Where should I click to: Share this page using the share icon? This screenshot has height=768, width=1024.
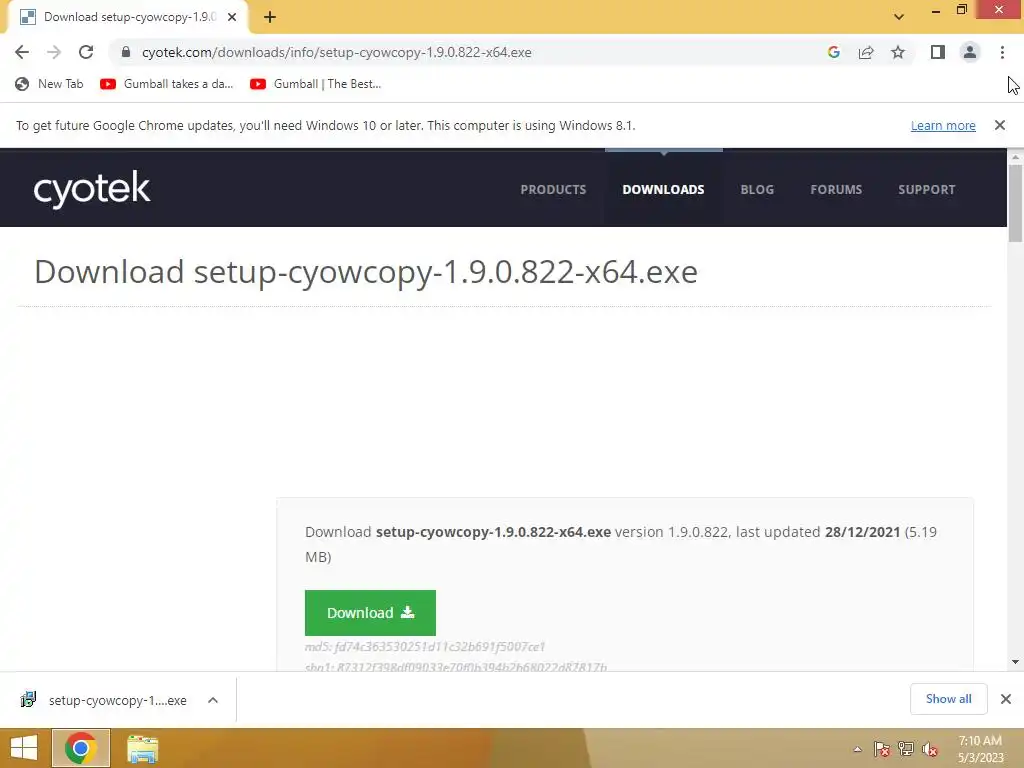click(866, 52)
